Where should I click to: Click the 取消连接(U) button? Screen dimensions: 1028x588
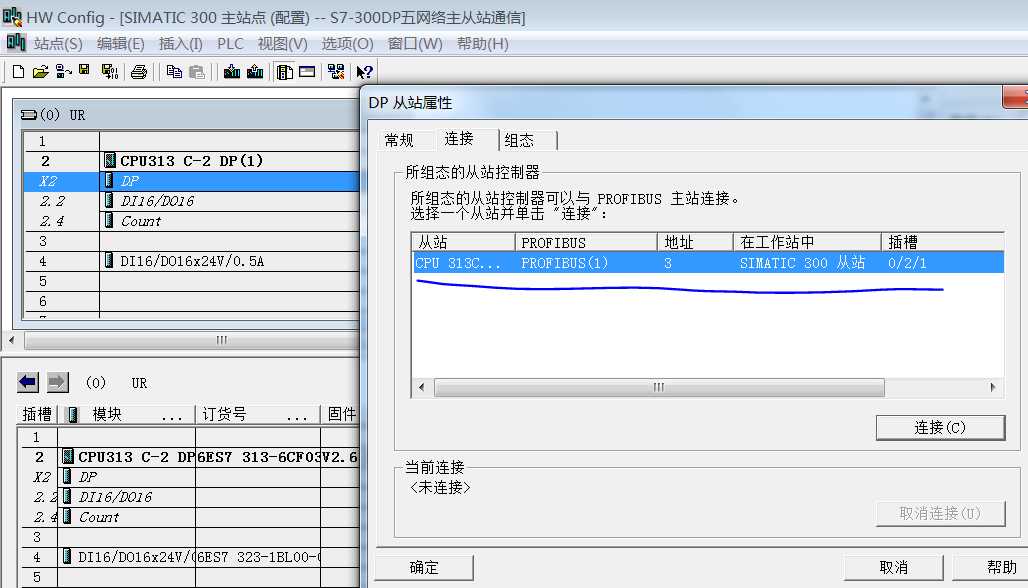940,513
